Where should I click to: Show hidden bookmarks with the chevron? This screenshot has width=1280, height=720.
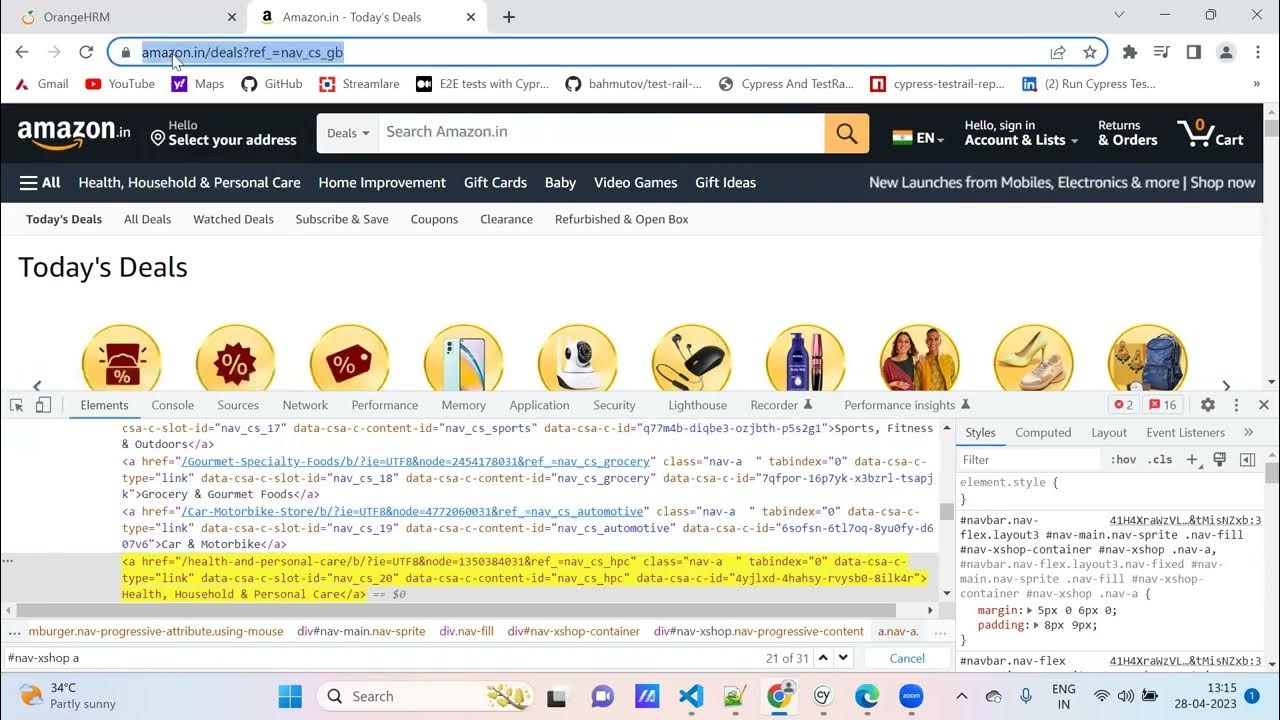1257,84
